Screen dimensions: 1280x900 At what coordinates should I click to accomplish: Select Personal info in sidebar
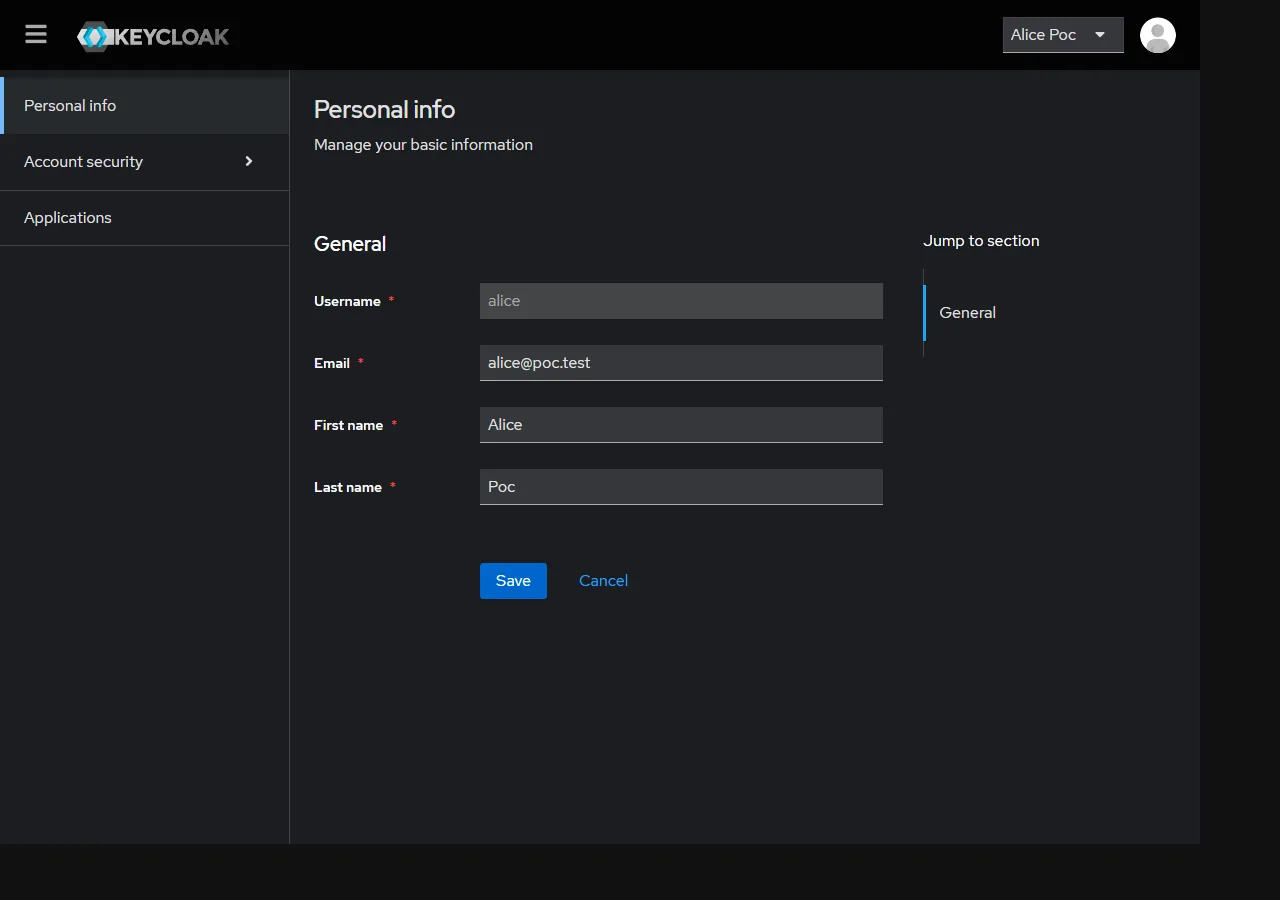145,106
